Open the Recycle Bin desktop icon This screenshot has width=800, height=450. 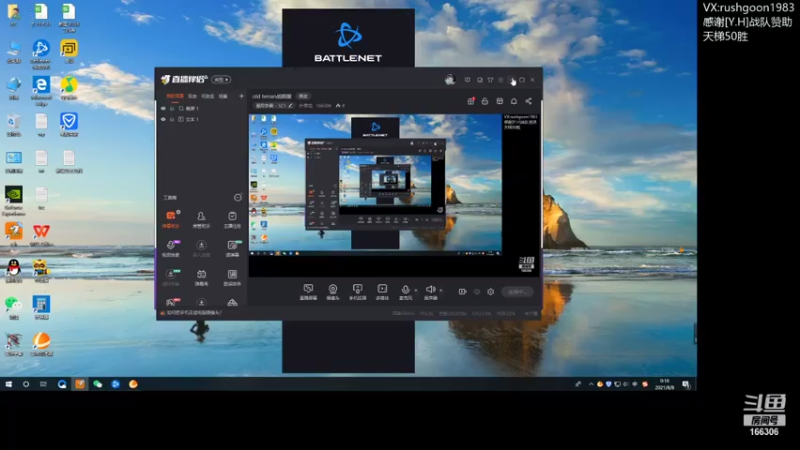coord(14,126)
